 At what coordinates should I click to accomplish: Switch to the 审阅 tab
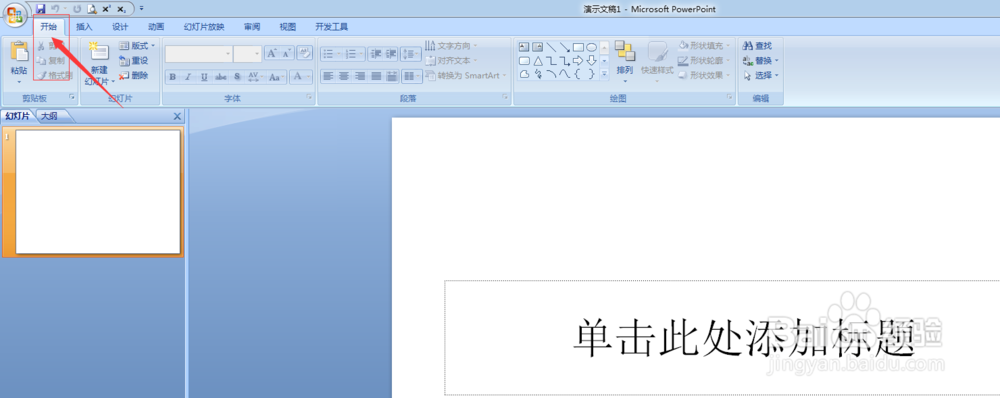(x=252, y=27)
